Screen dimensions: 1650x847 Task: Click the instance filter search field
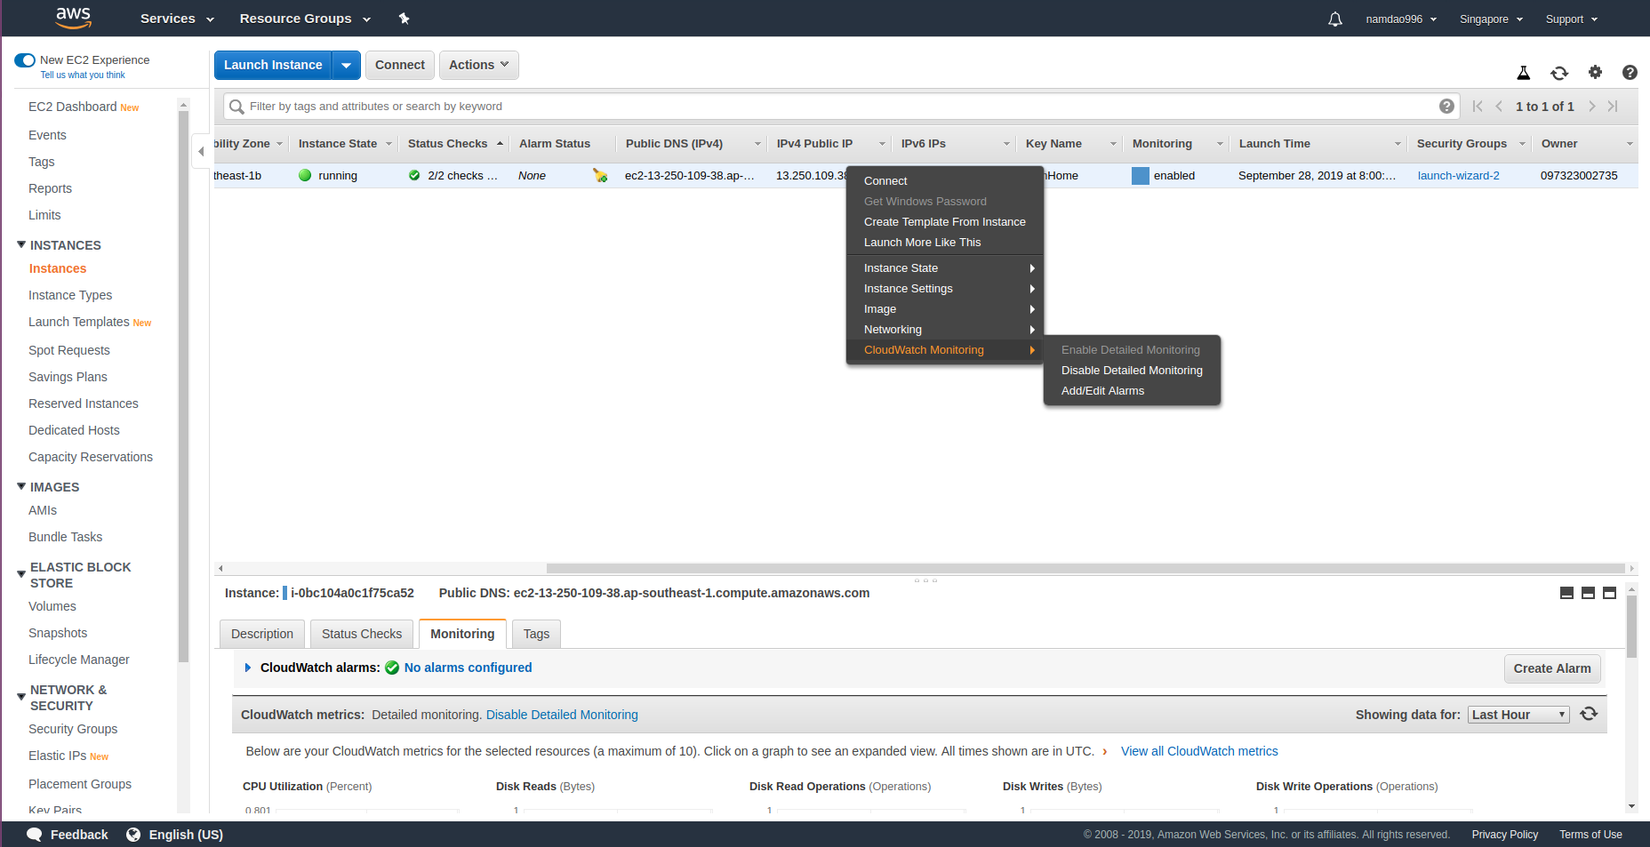point(840,106)
